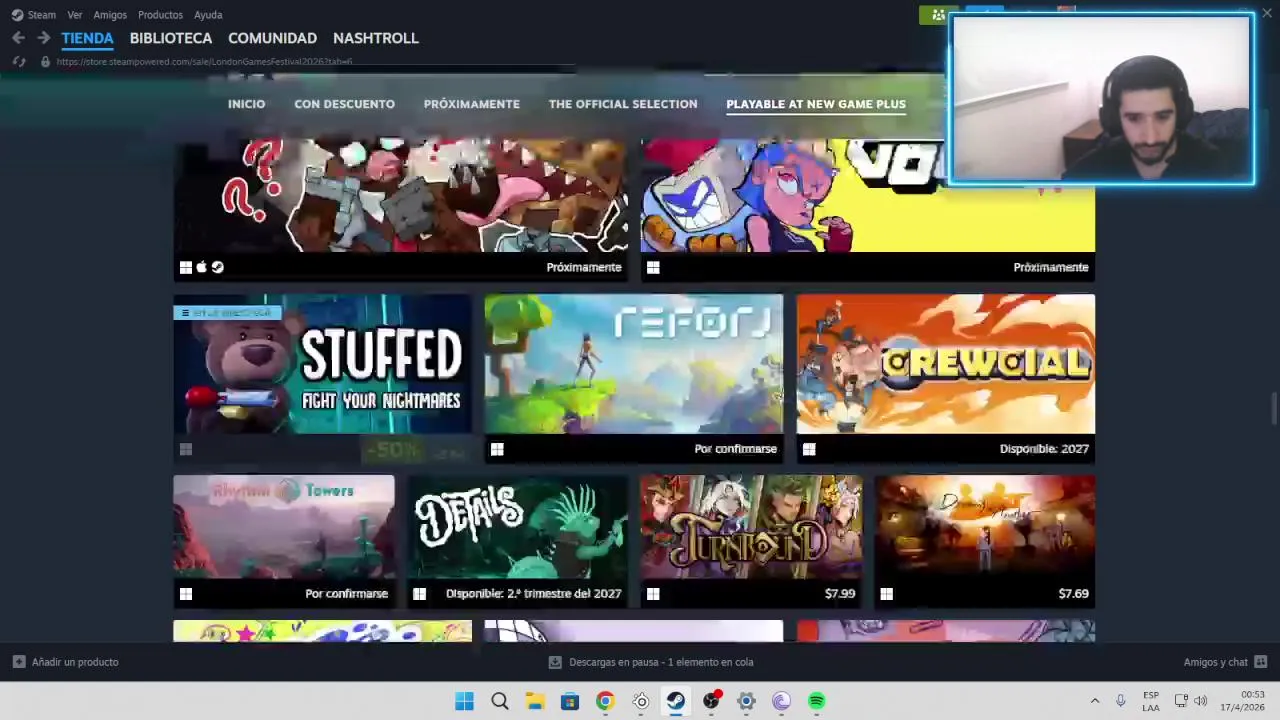
Task: Reload the store page with refresh icon
Action: (x=18, y=62)
